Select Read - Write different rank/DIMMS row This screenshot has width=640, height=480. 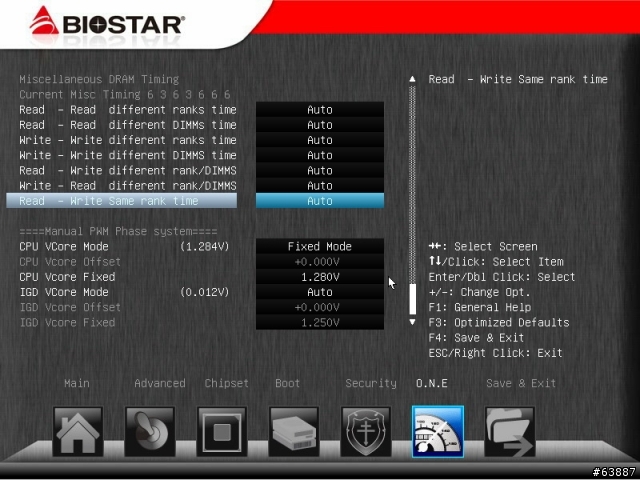pos(128,171)
